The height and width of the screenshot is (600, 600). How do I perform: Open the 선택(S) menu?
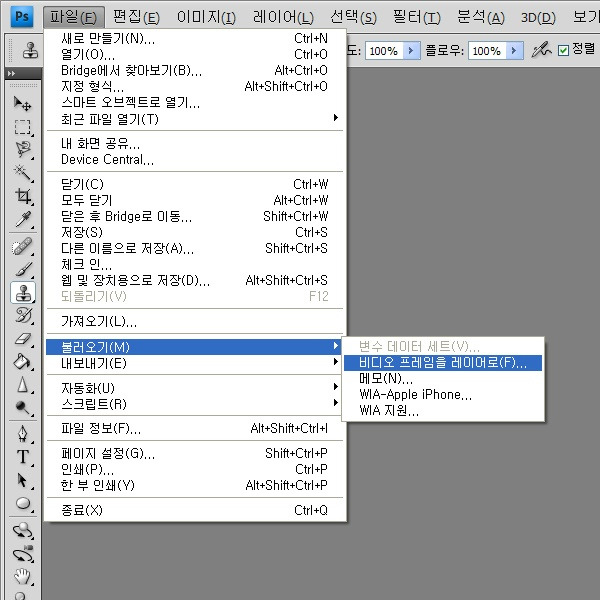(x=353, y=17)
